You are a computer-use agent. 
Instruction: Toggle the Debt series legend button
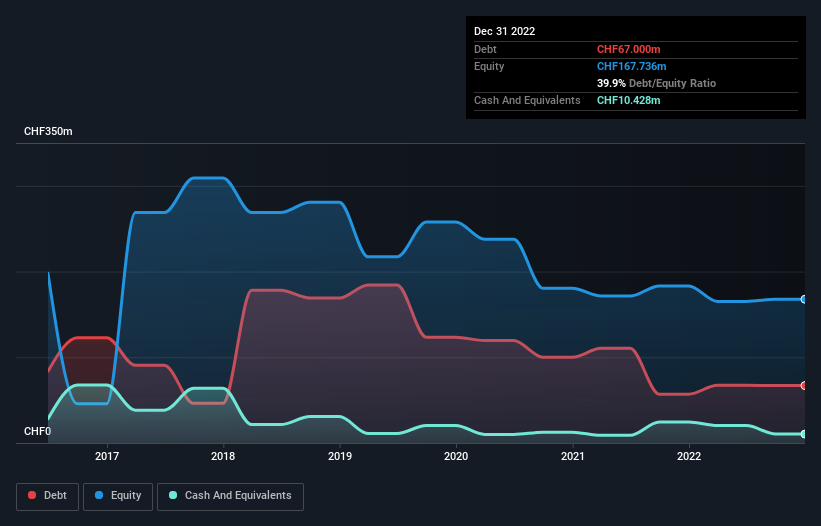(48, 497)
